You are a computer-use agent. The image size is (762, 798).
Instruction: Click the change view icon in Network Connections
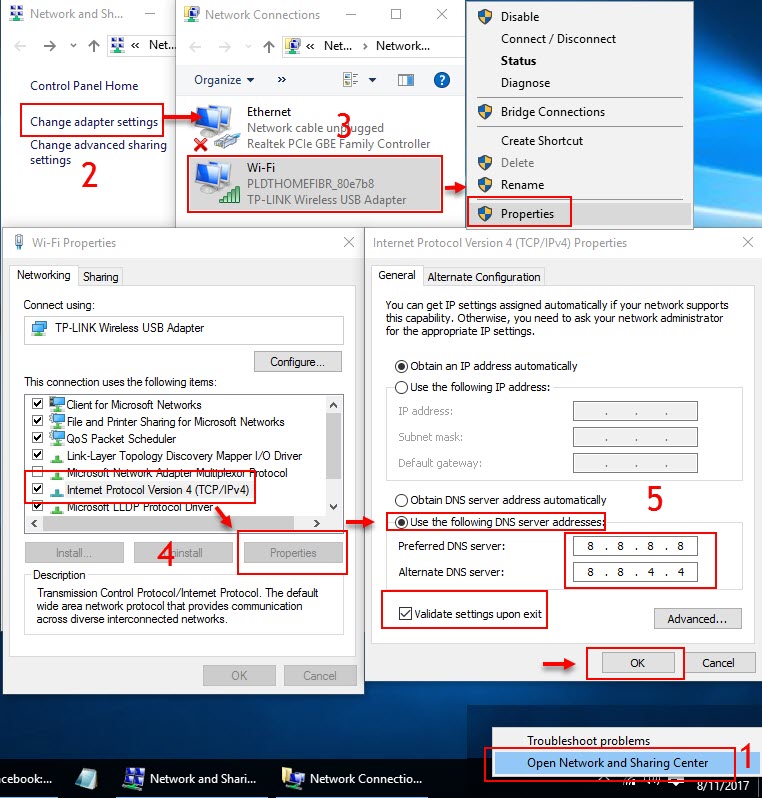coord(350,80)
